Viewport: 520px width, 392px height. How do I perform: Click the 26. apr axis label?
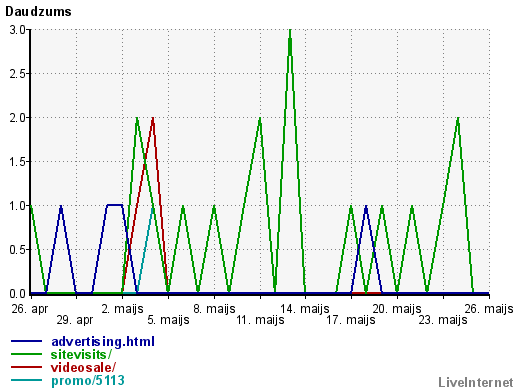pos(30,309)
